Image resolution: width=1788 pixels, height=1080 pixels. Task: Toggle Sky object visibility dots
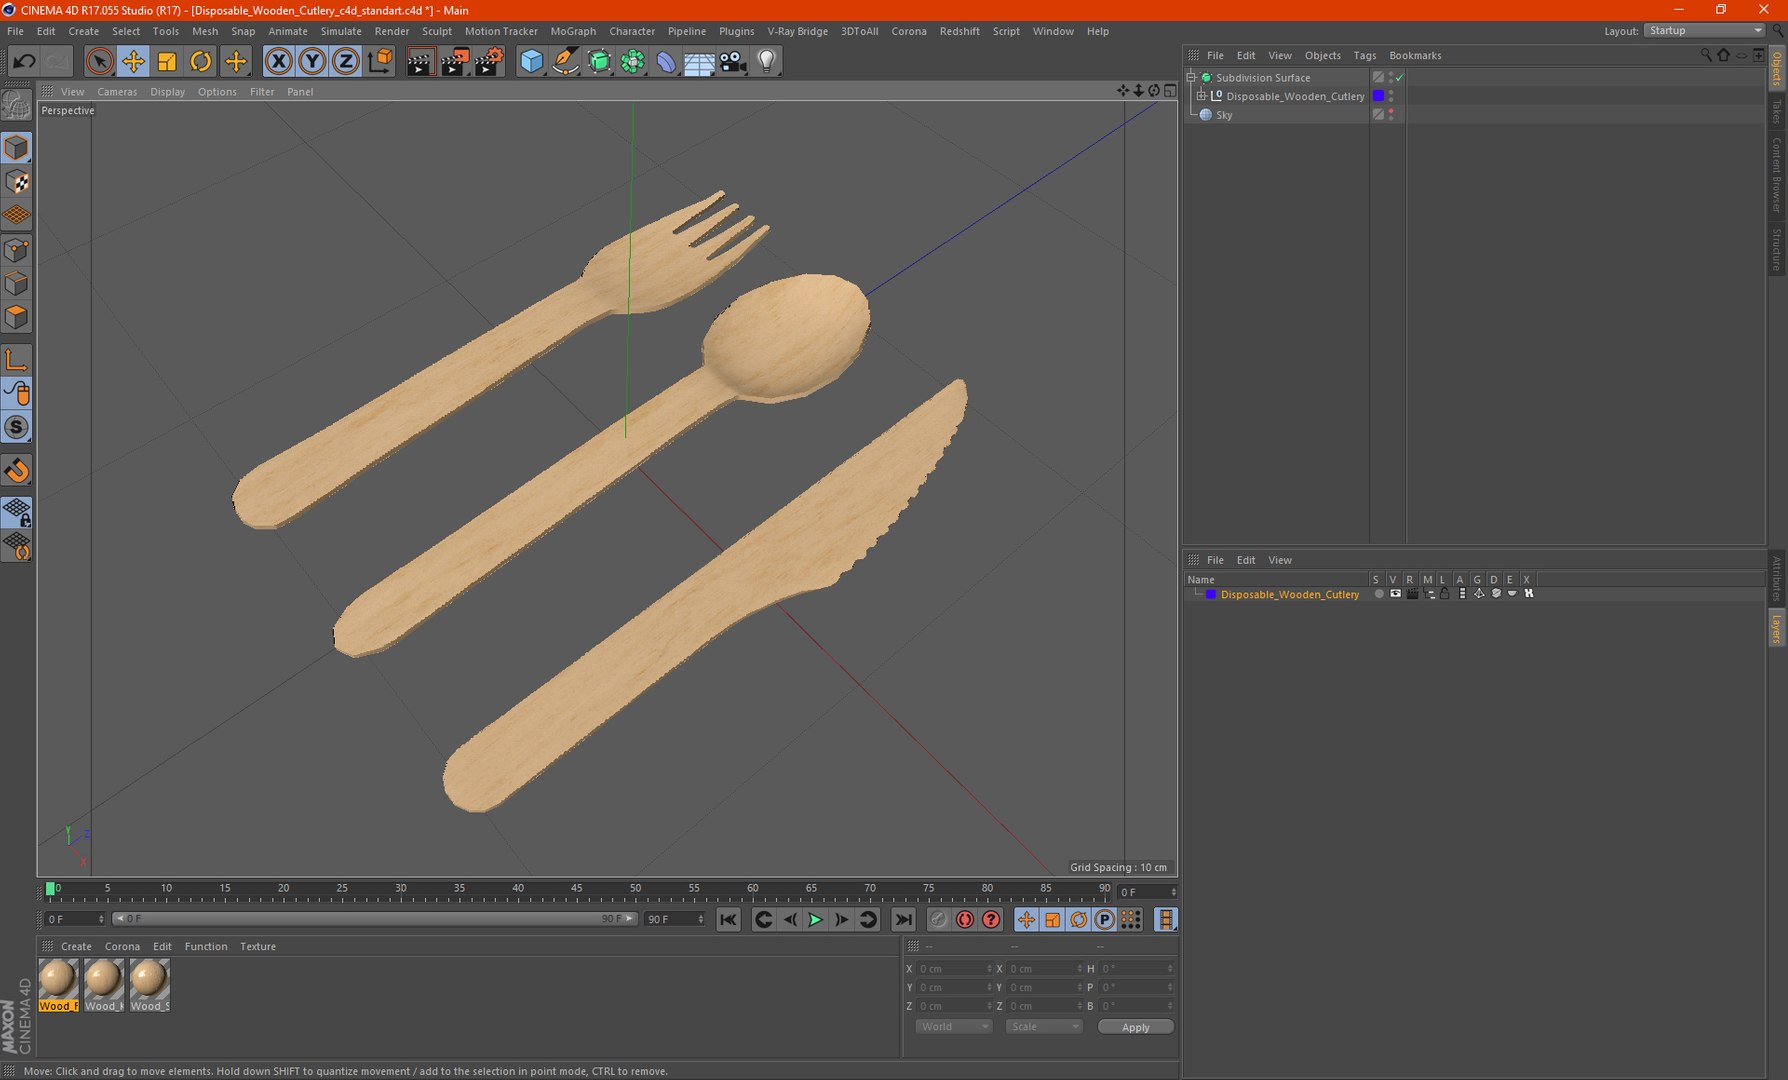click(x=1391, y=115)
